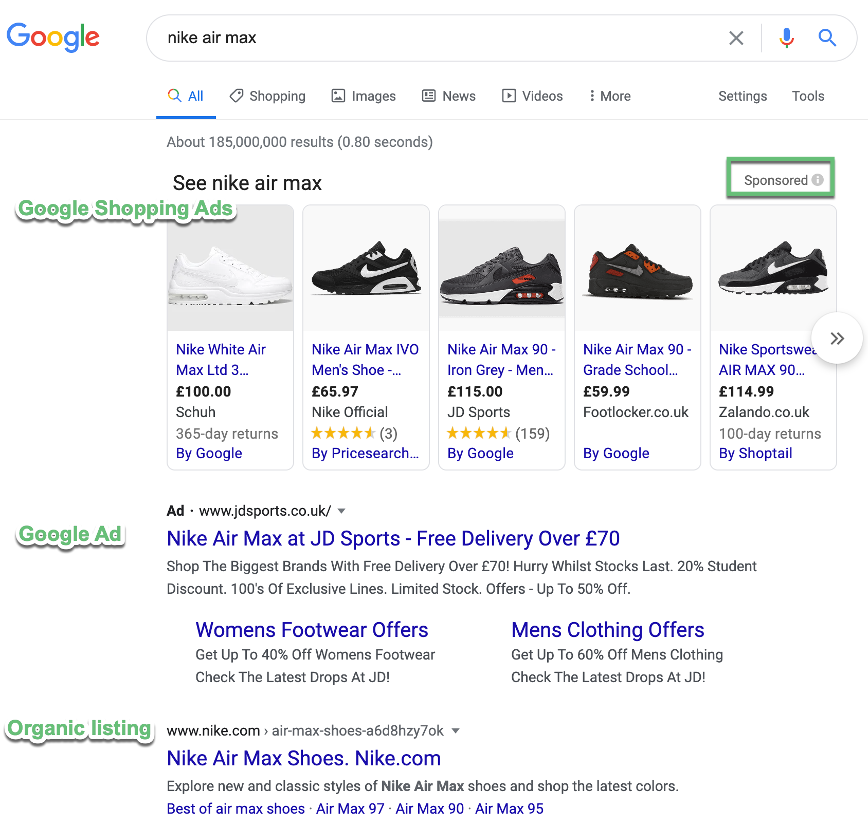
Task: Open the More dropdown in the tab bar
Action: coord(609,95)
